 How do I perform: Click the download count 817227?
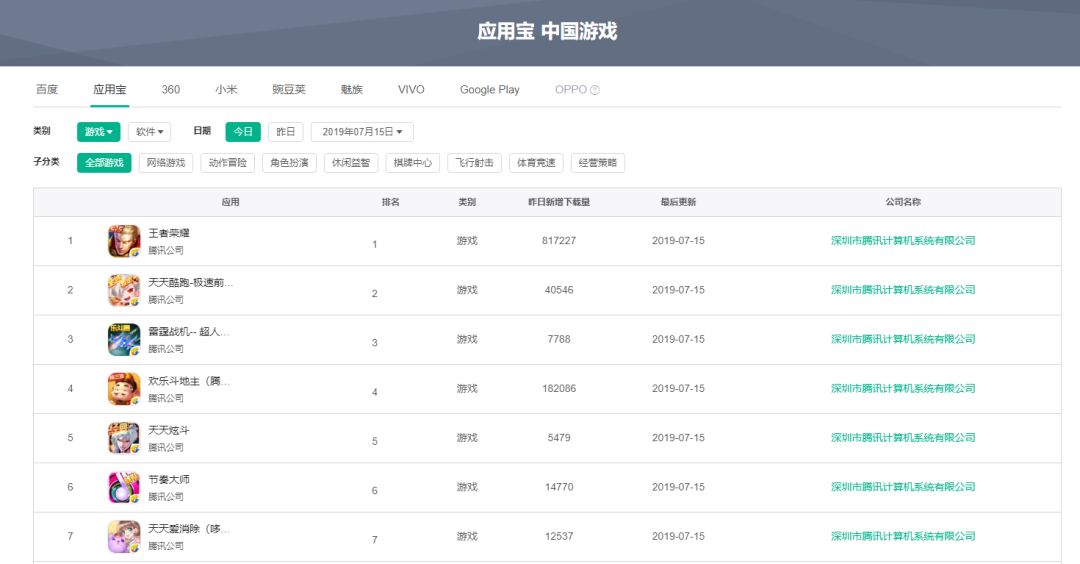coord(559,241)
